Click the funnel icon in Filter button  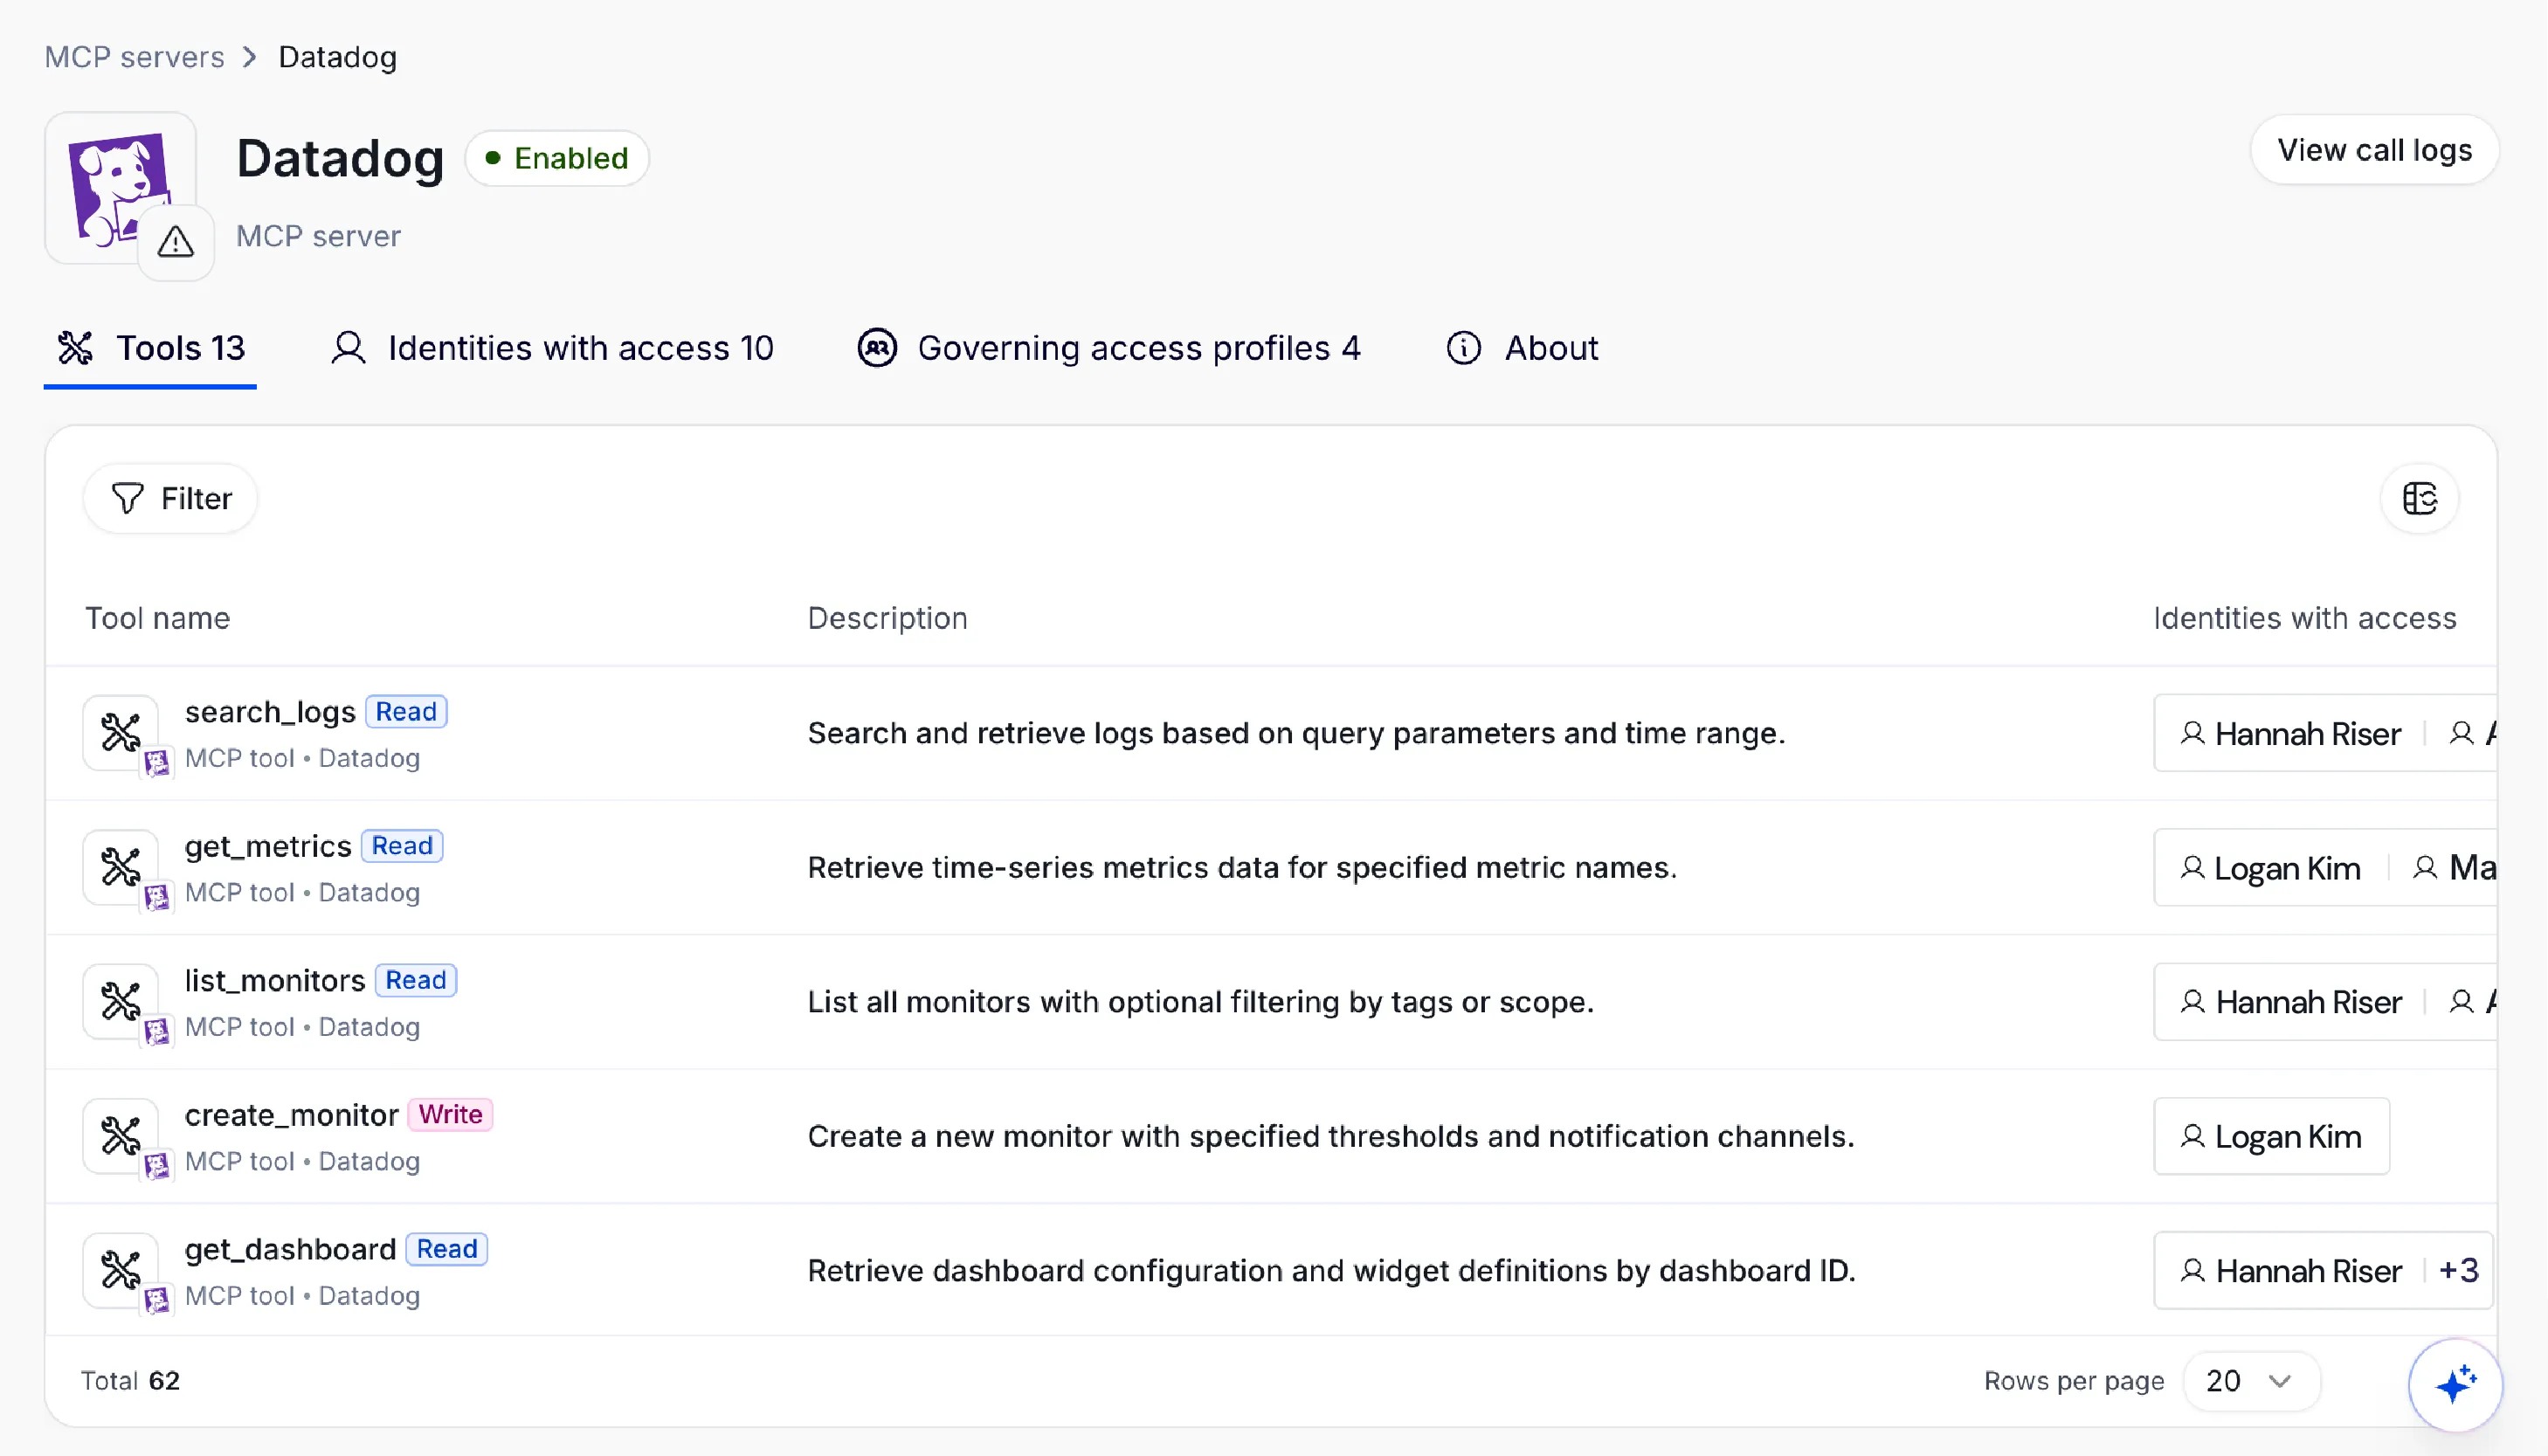coord(127,498)
